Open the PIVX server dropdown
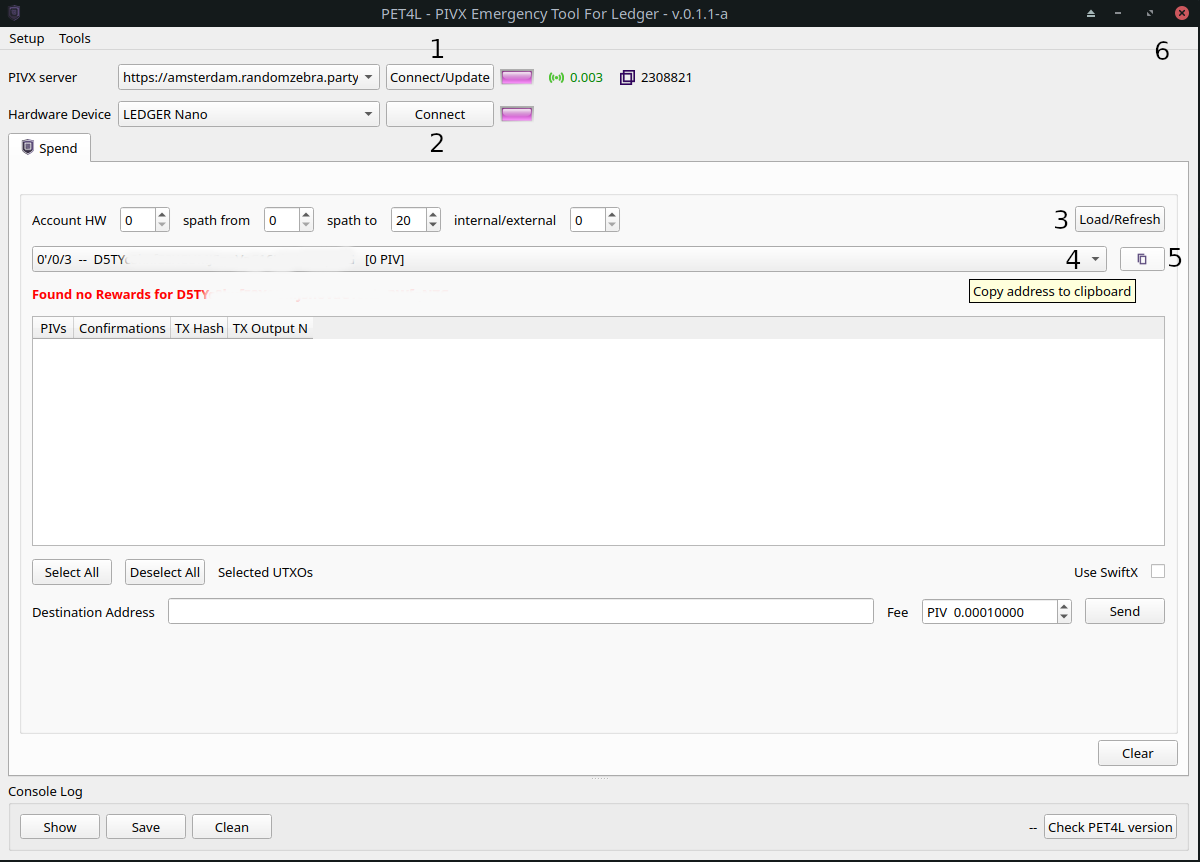The width and height of the screenshot is (1200, 862). click(368, 77)
